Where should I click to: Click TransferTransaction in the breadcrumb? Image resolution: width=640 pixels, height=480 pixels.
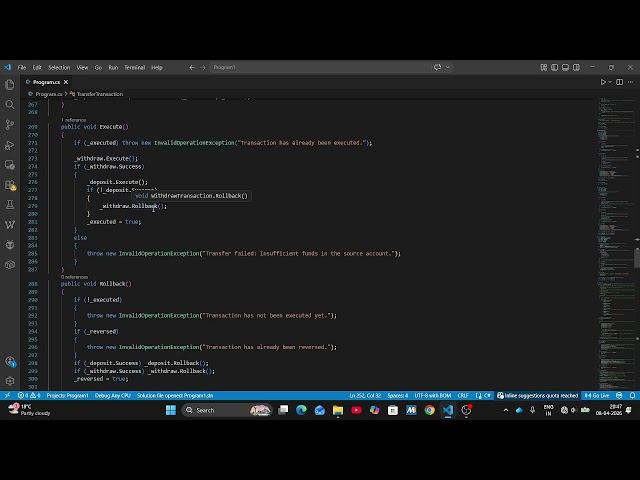pyautogui.click(x=100, y=94)
